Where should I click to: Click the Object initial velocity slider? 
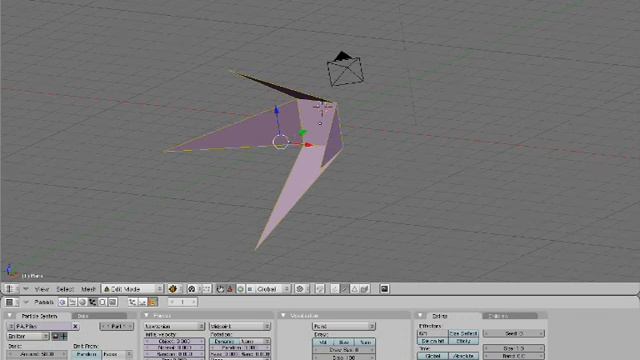(x=174, y=341)
